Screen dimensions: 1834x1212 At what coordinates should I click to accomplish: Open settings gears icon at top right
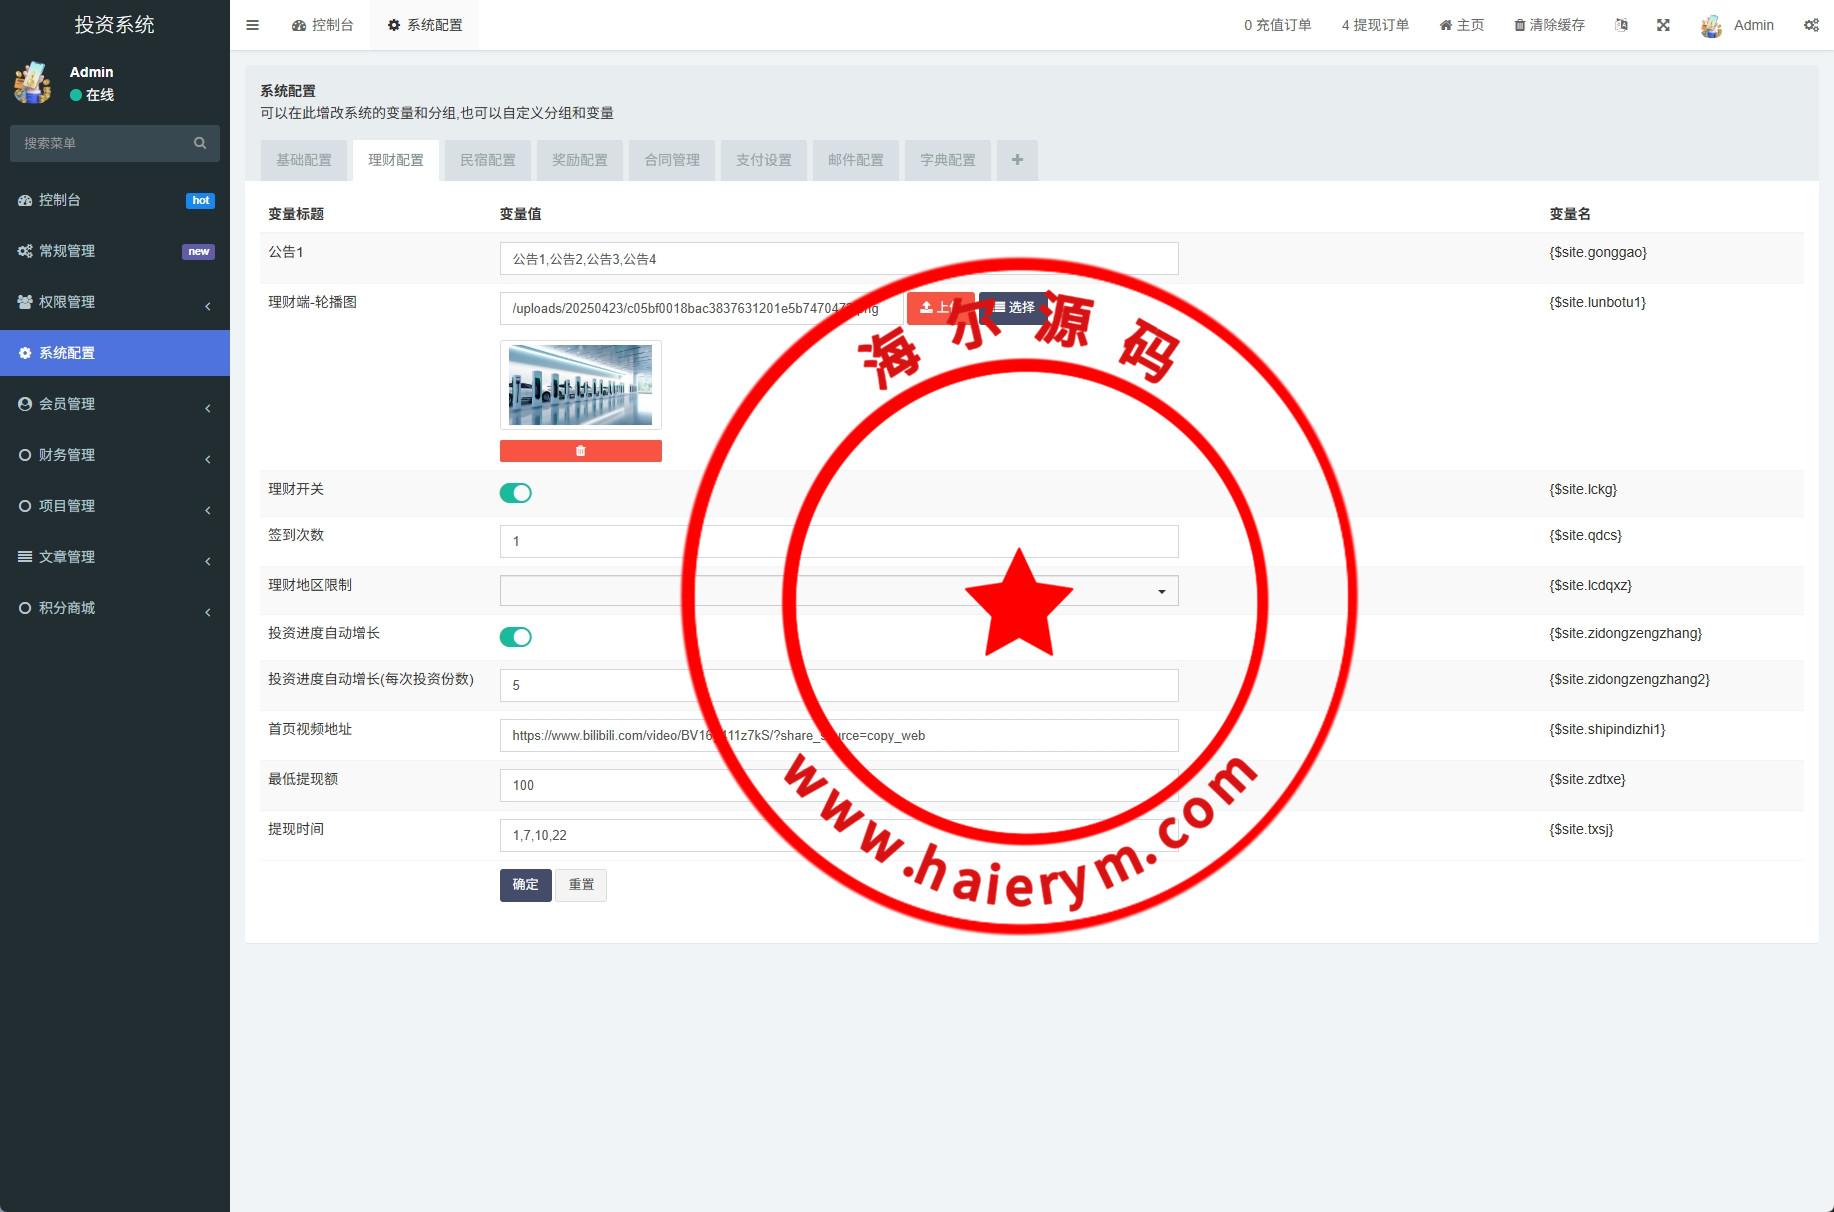point(1811,25)
